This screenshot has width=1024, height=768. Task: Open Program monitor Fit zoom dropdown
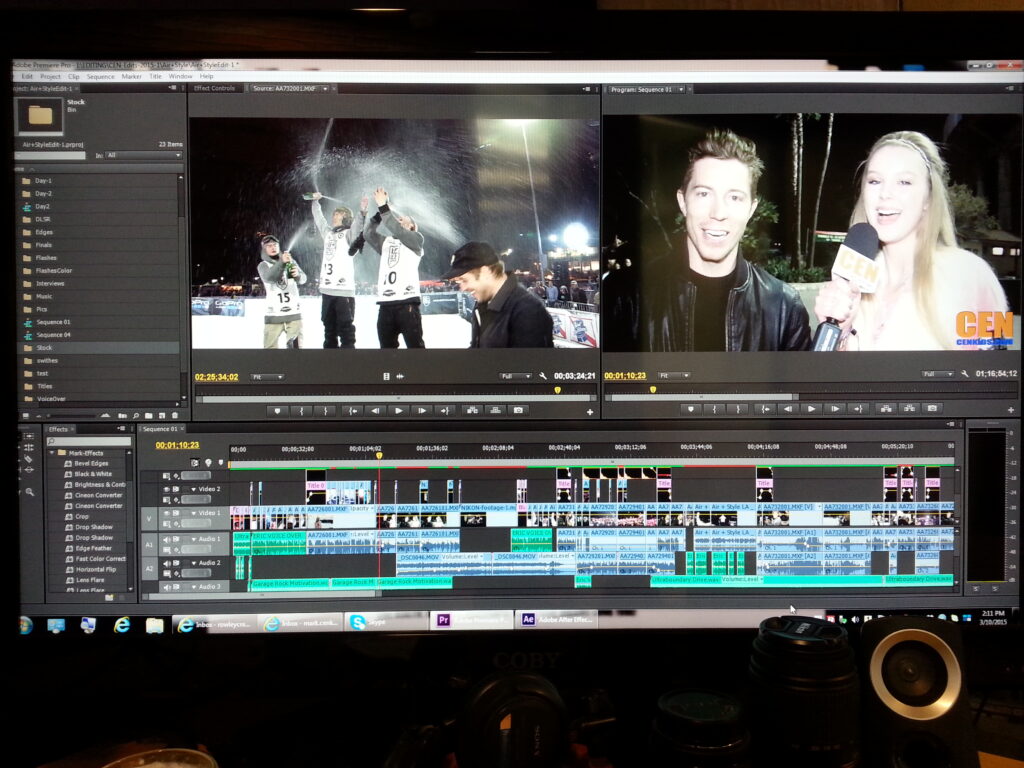[x=675, y=376]
